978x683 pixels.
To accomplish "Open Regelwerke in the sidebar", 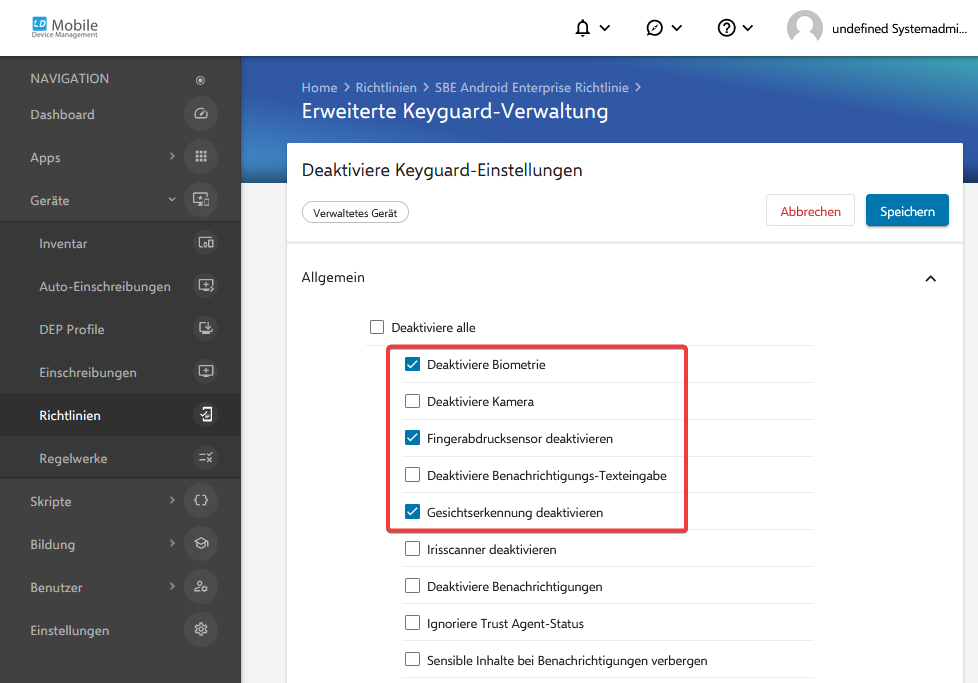I will [x=73, y=459].
